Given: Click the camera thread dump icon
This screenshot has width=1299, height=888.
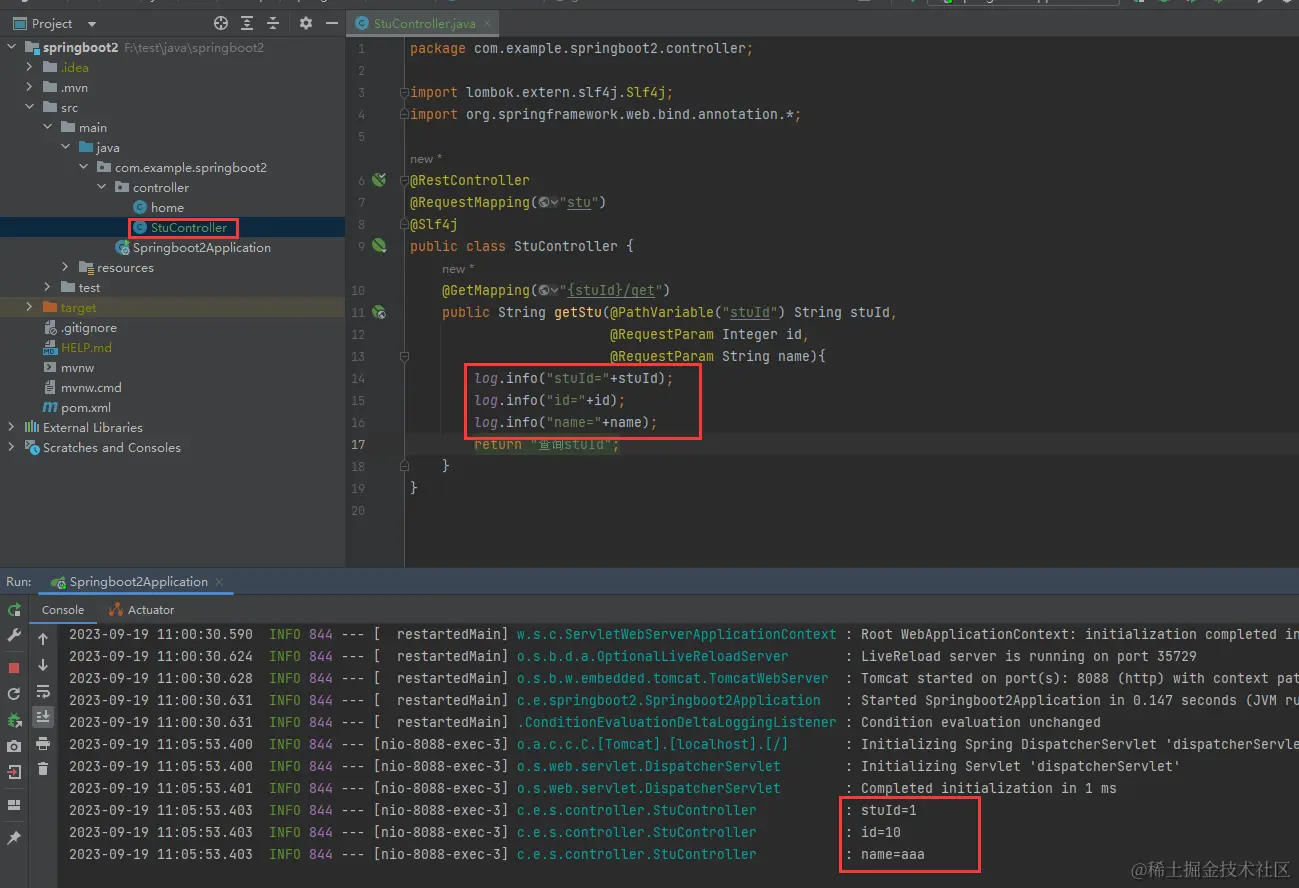Looking at the screenshot, I should 14,746.
